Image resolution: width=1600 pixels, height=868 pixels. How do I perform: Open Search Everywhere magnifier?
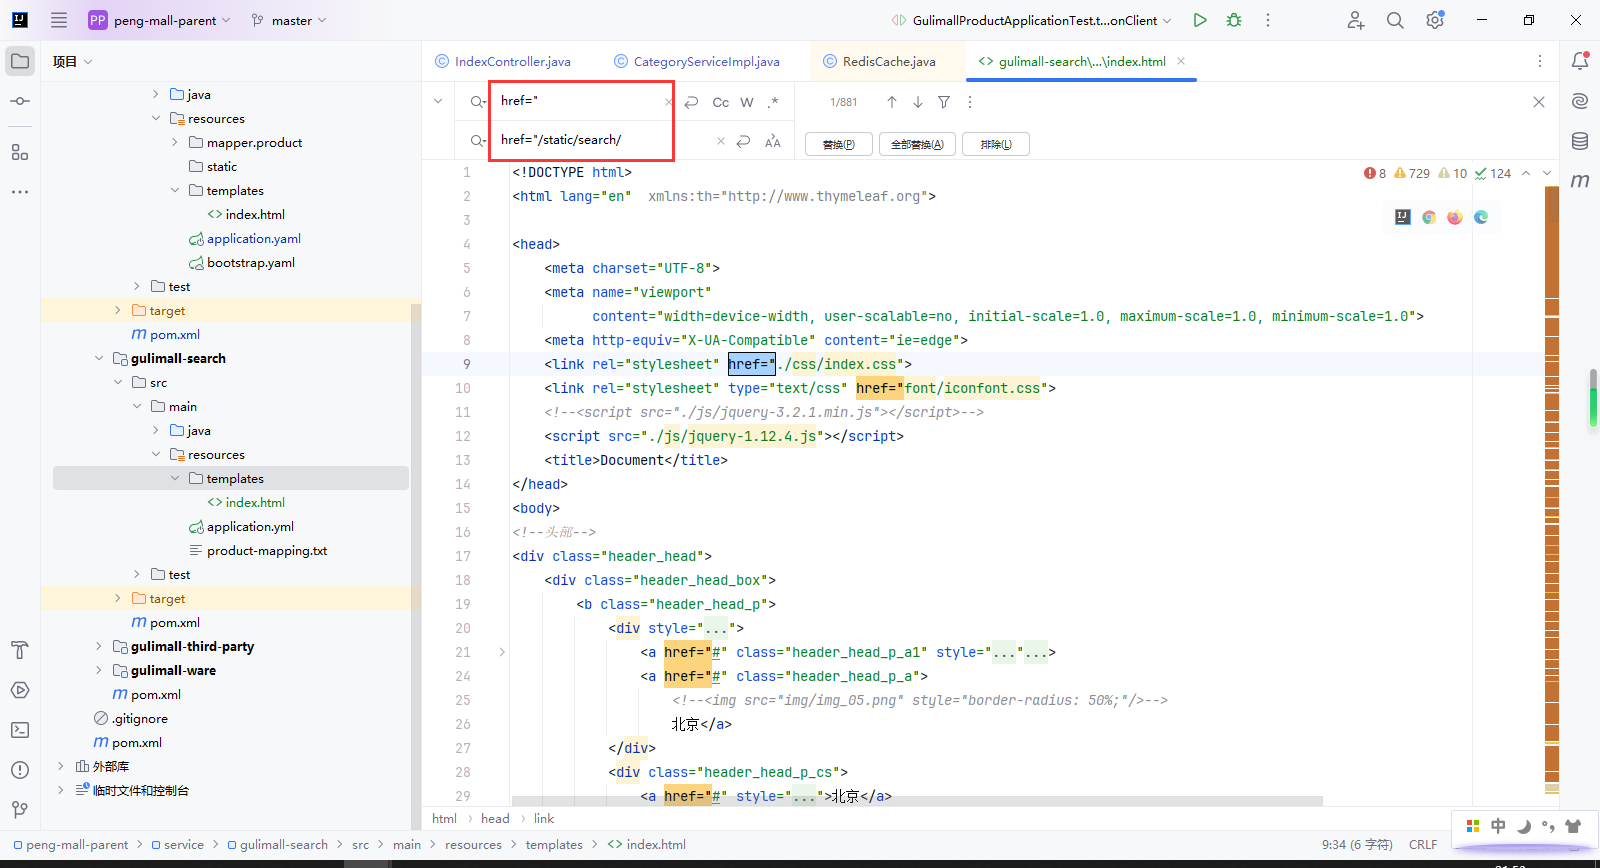(x=1395, y=20)
